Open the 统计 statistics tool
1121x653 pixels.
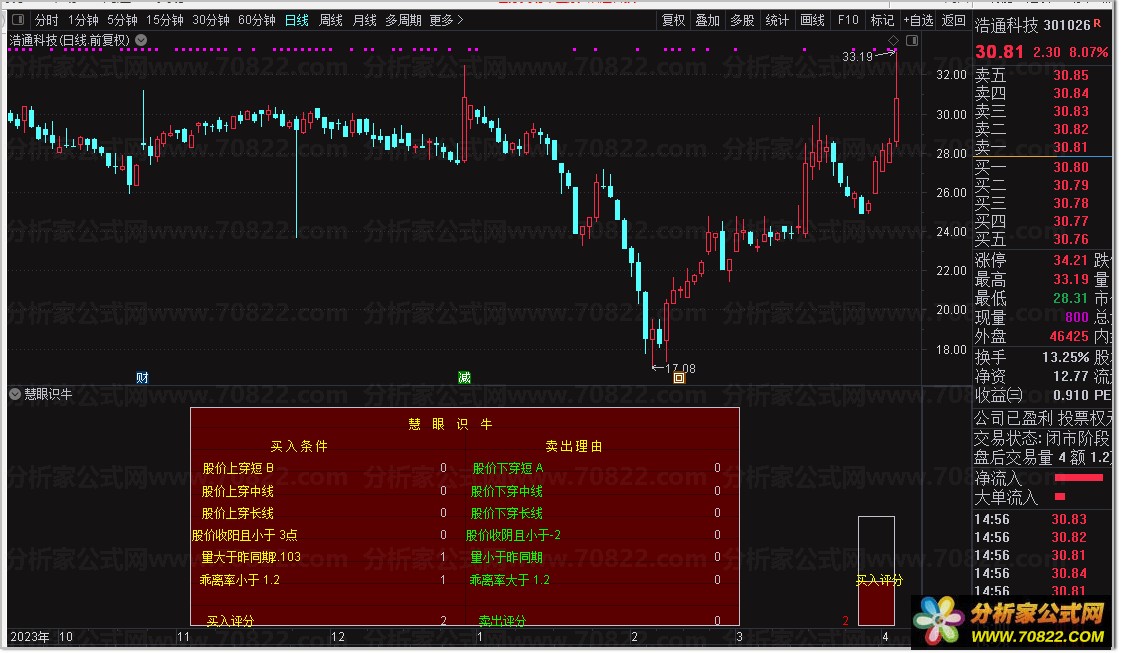(777, 20)
